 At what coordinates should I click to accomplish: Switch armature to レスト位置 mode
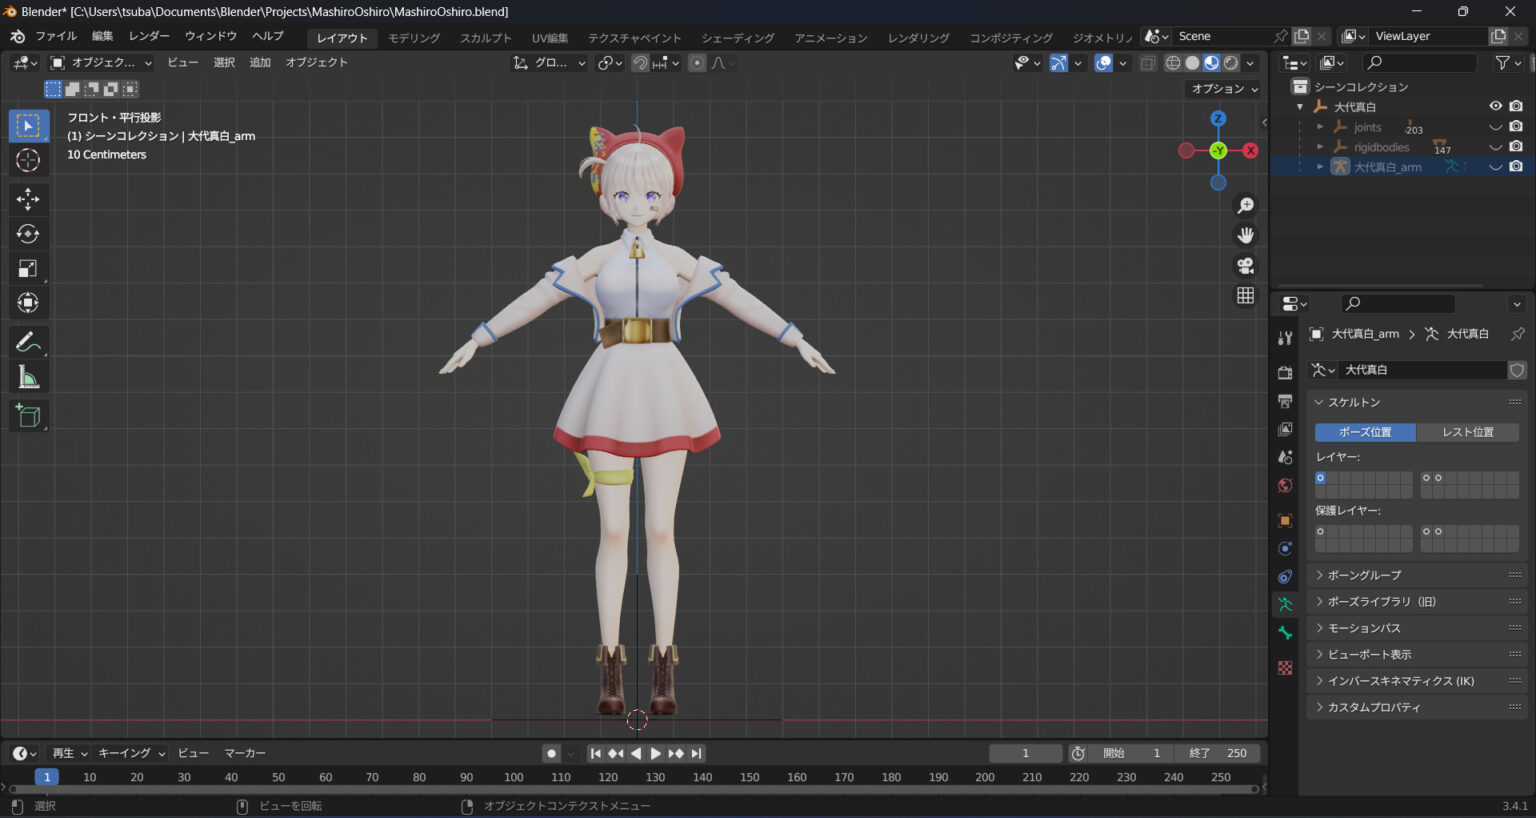[x=1468, y=432]
